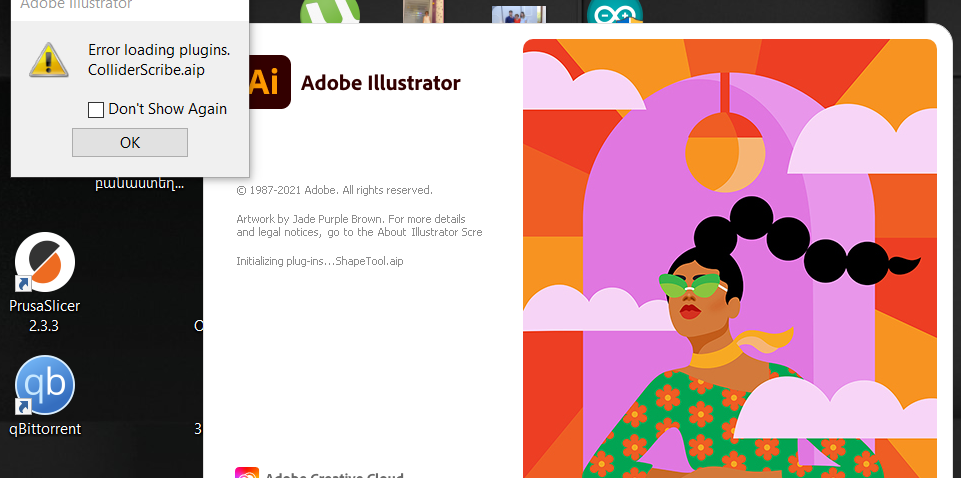Check the Don't Show Again checkbox
This screenshot has height=478, width=961.
(x=96, y=110)
